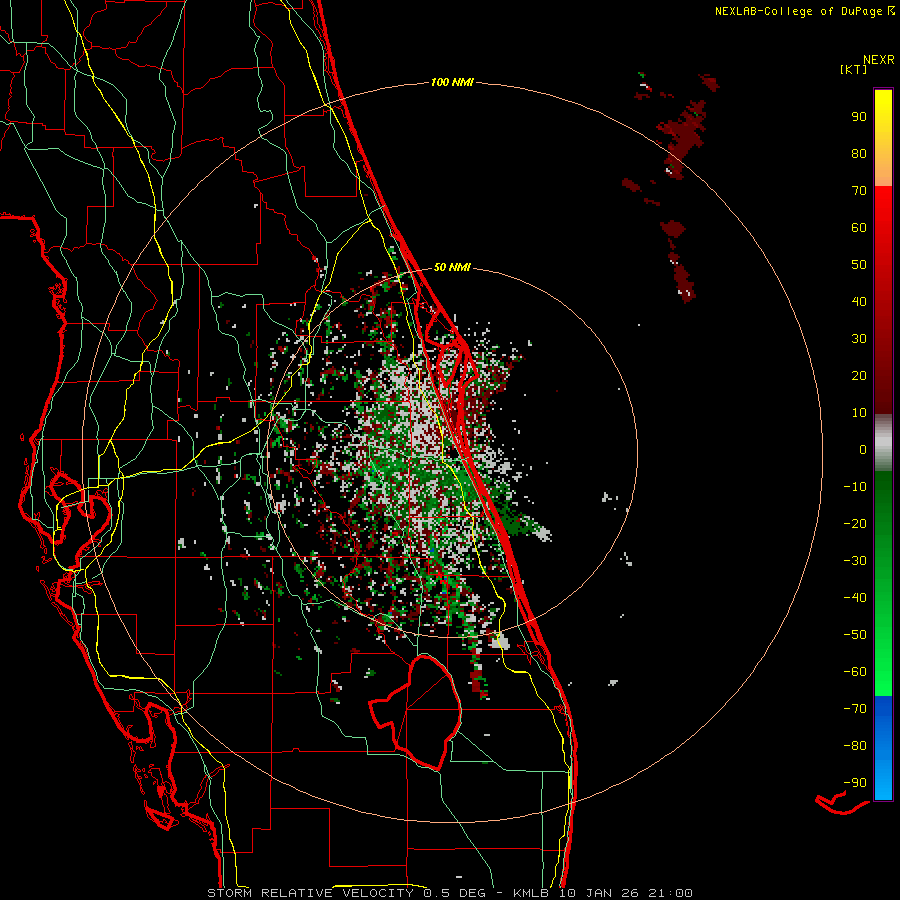Select the -70 value on velocity scale
Image resolution: width=900 pixels, height=900 pixels.
click(x=855, y=709)
